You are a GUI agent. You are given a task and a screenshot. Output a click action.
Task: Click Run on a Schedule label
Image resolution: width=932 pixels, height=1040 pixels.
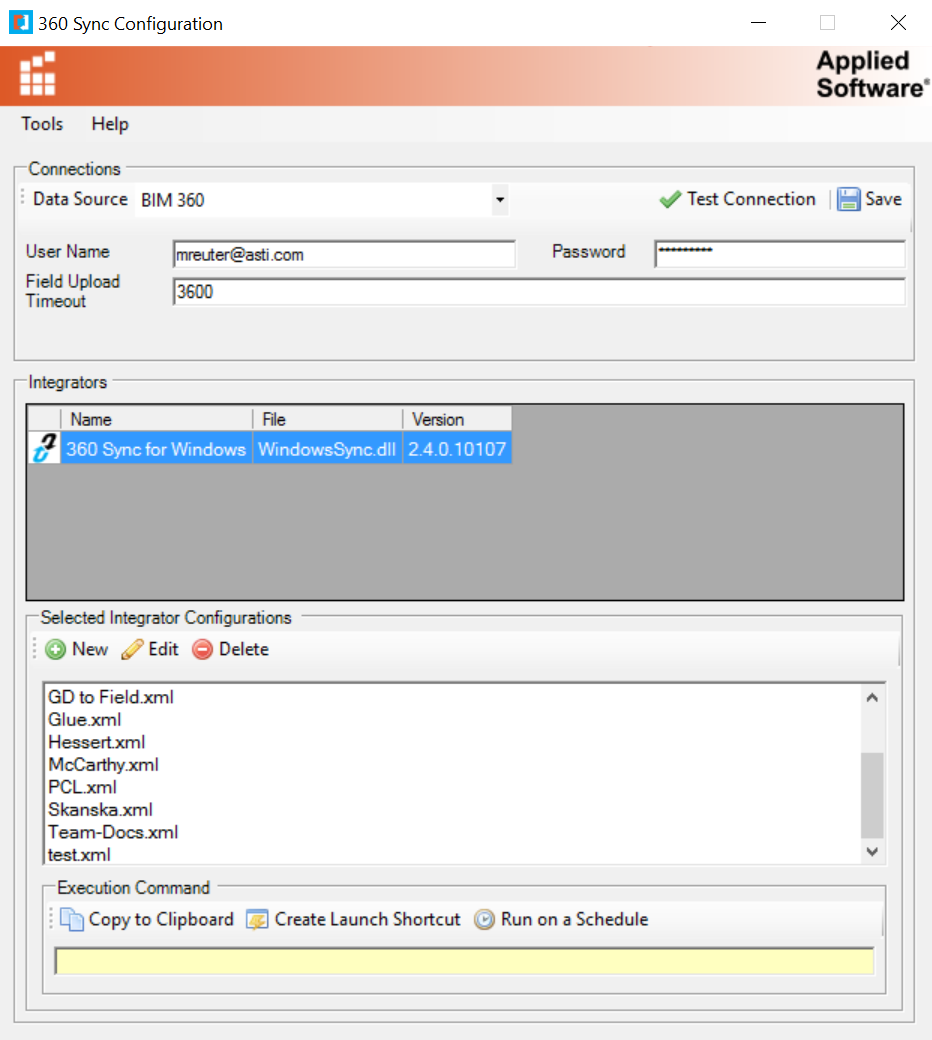[x=574, y=919]
